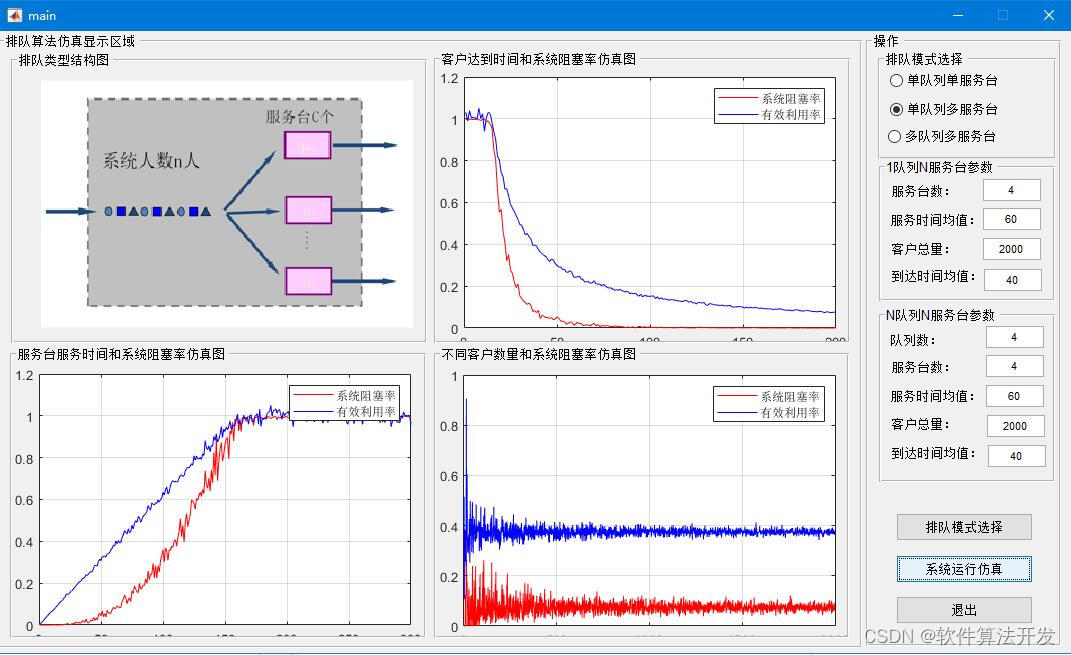
Task: Click the 服务台C个 text in diagram
Action: pos(300,117)
